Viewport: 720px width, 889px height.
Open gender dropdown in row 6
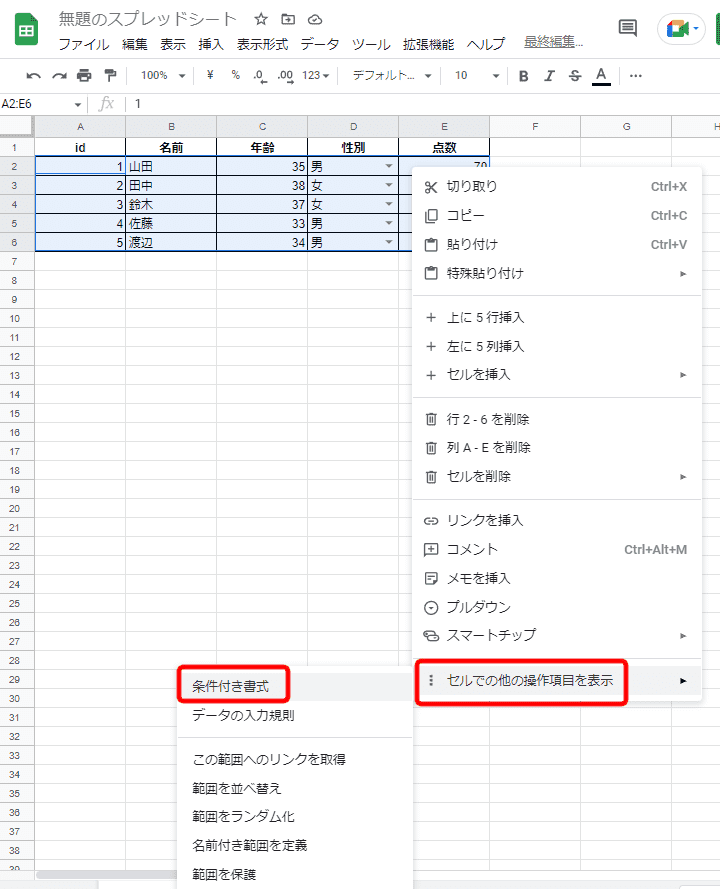(389, 242)
